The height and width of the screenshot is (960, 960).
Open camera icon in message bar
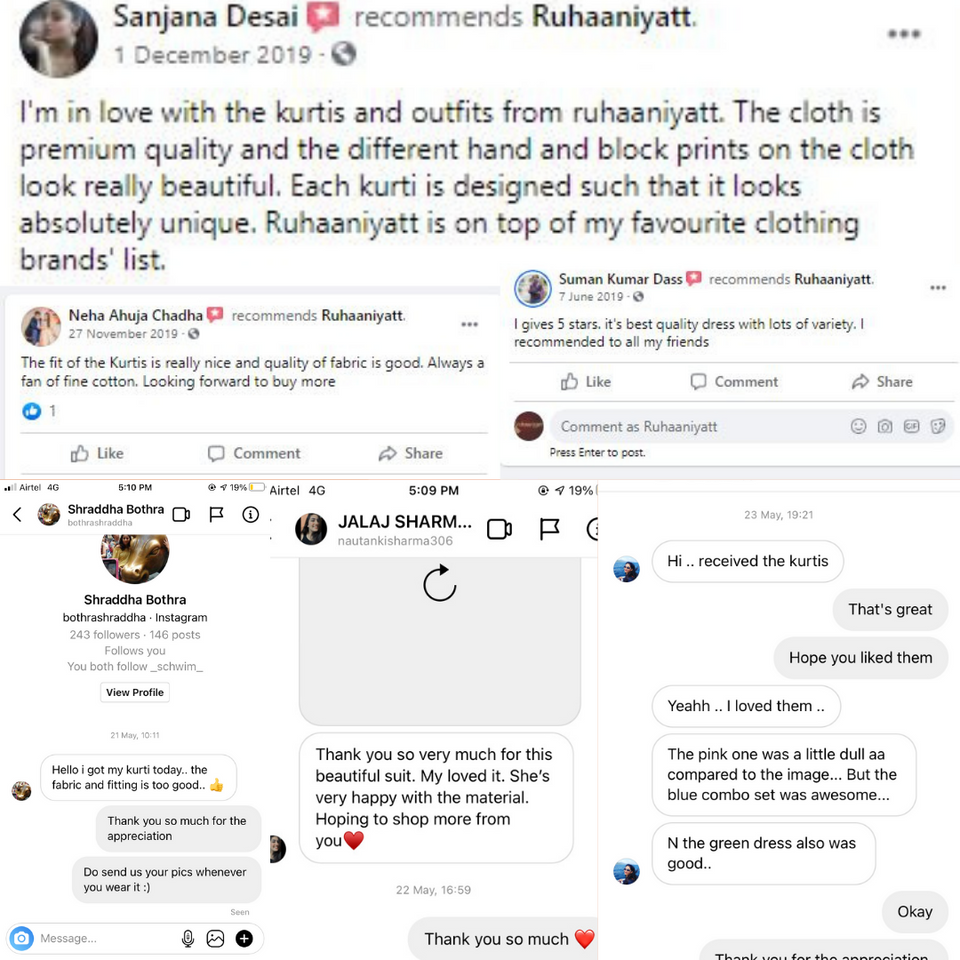tap(21, 938)
